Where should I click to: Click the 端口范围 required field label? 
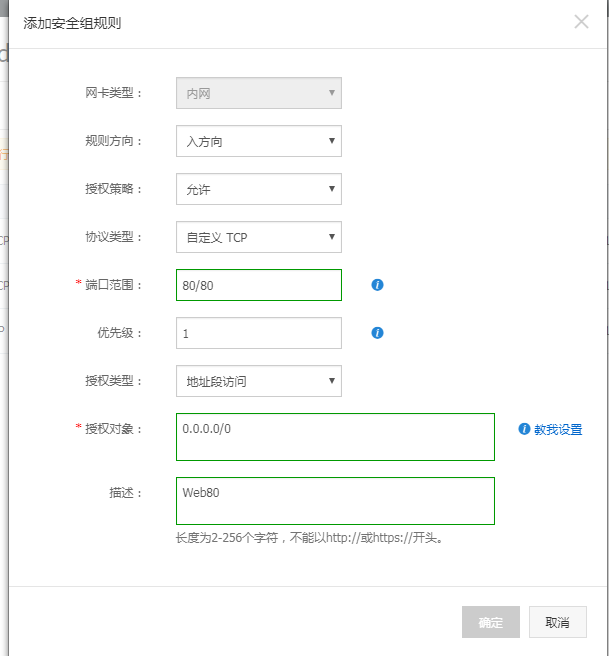pyautogui.click(x=113, y=285)
